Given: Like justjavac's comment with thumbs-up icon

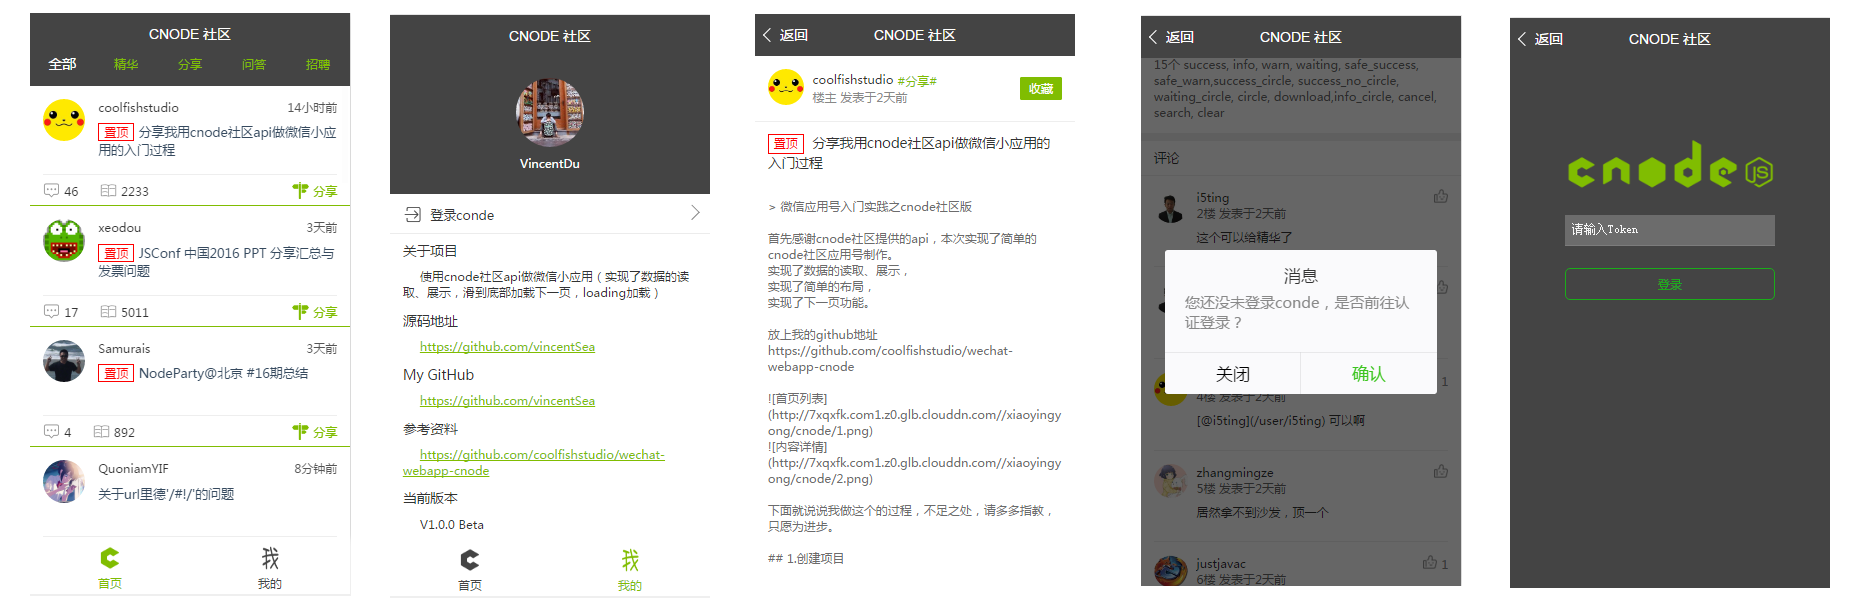Looking at the screenshot, I should pyautogui.click(x=1430, y=563).
